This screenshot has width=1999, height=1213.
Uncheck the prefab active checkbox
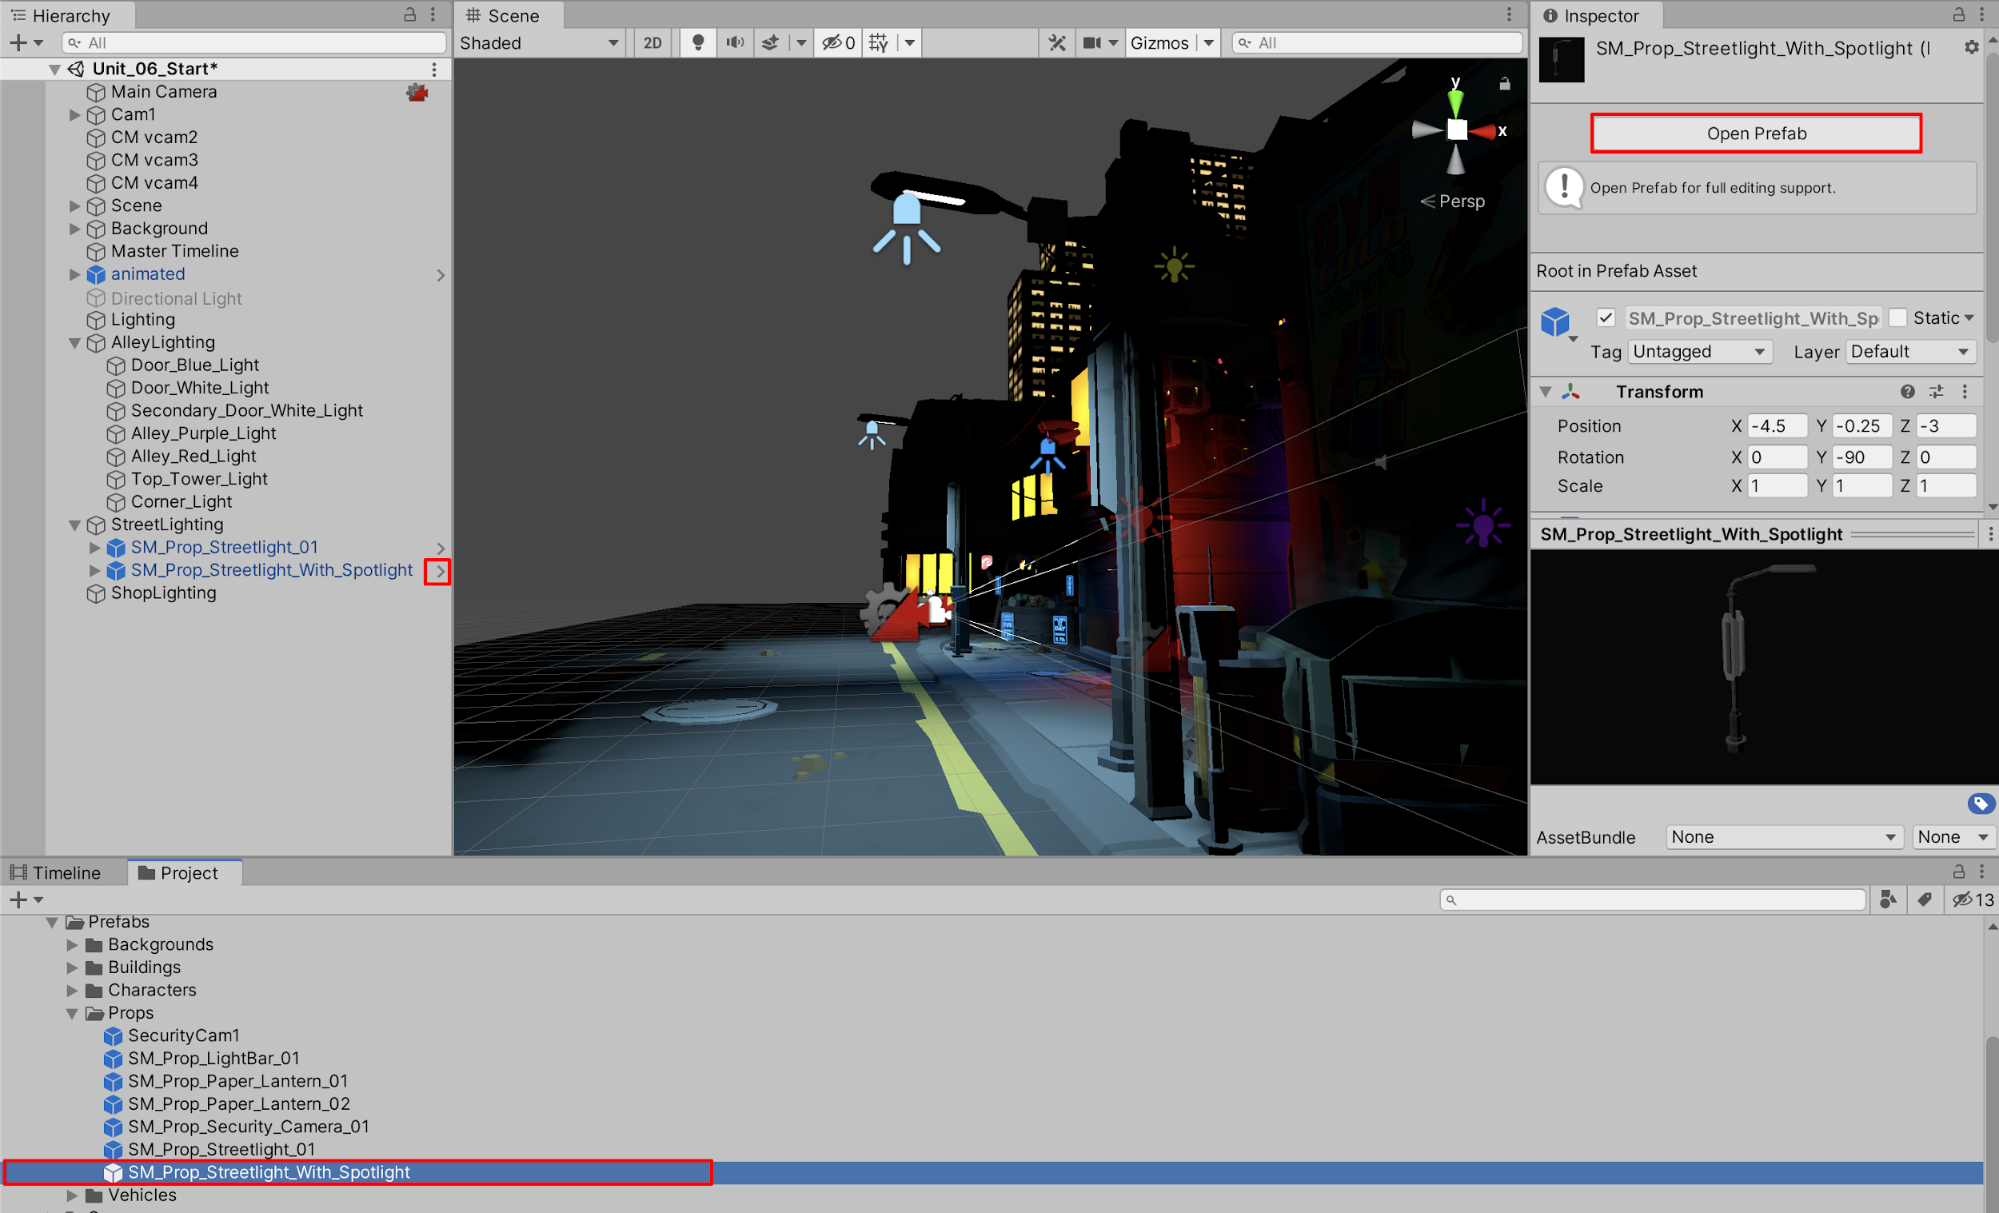pos(1606,318)
